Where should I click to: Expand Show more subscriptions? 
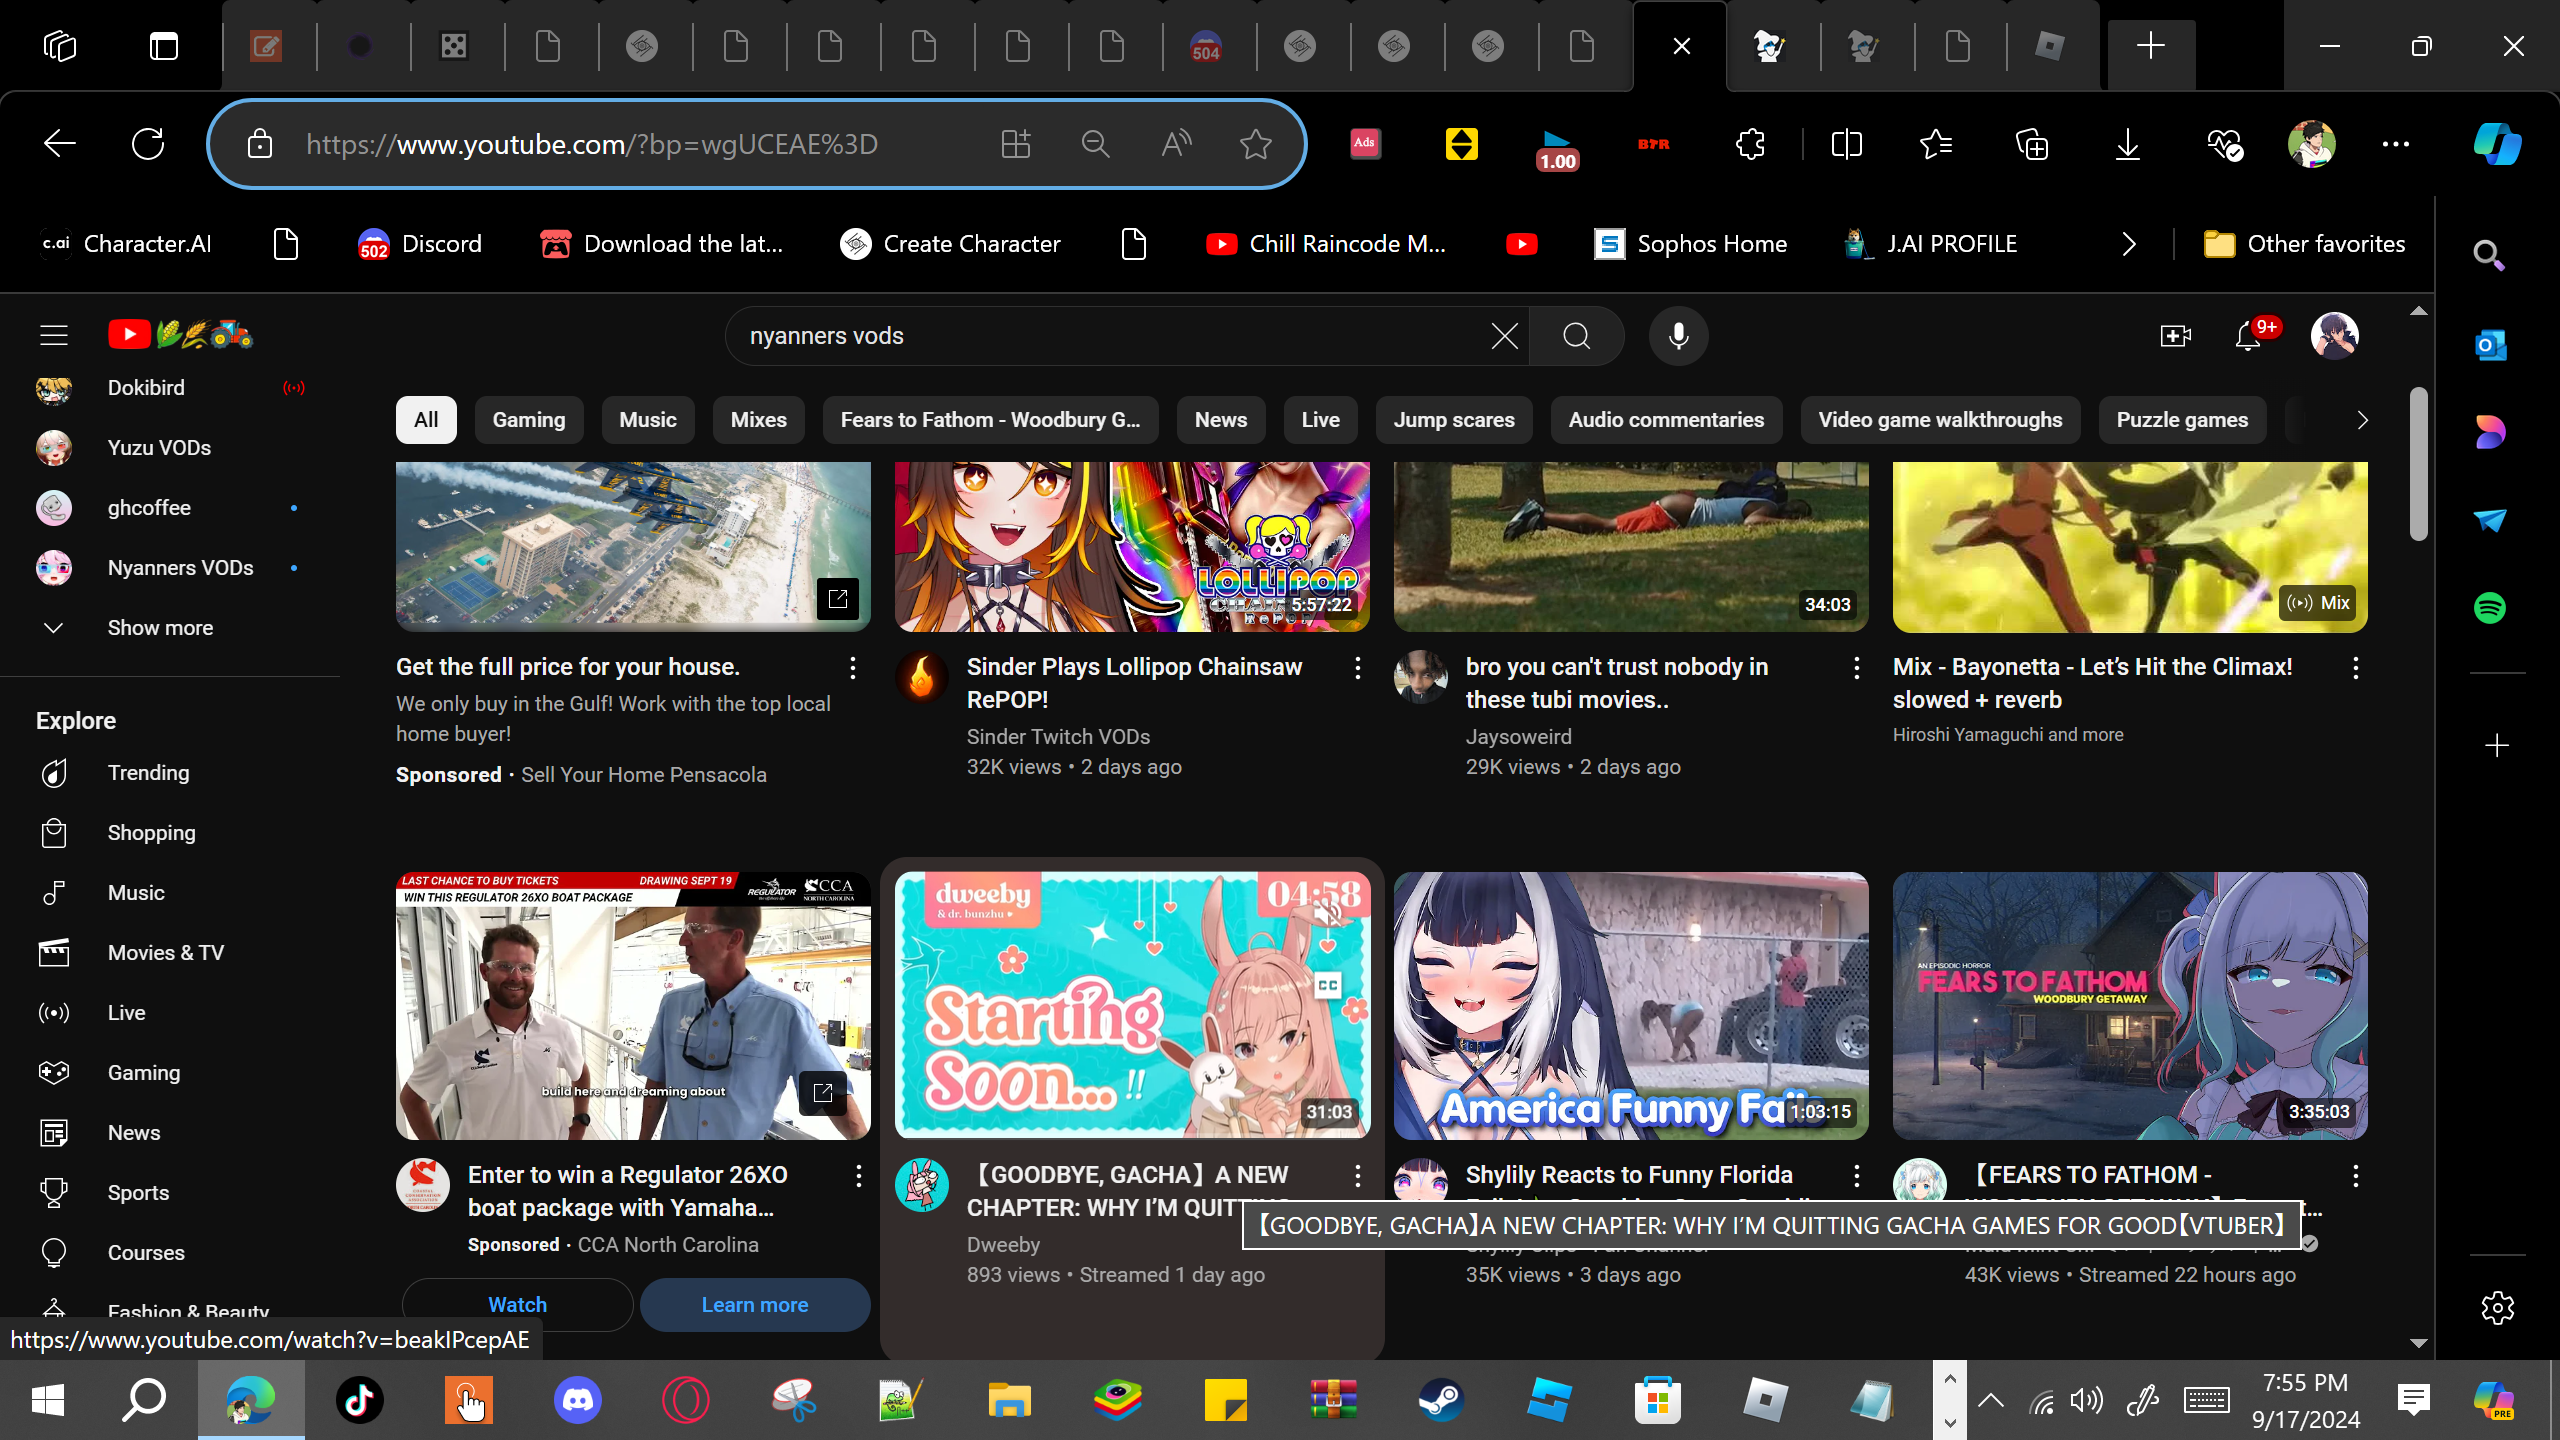point(160,628)
